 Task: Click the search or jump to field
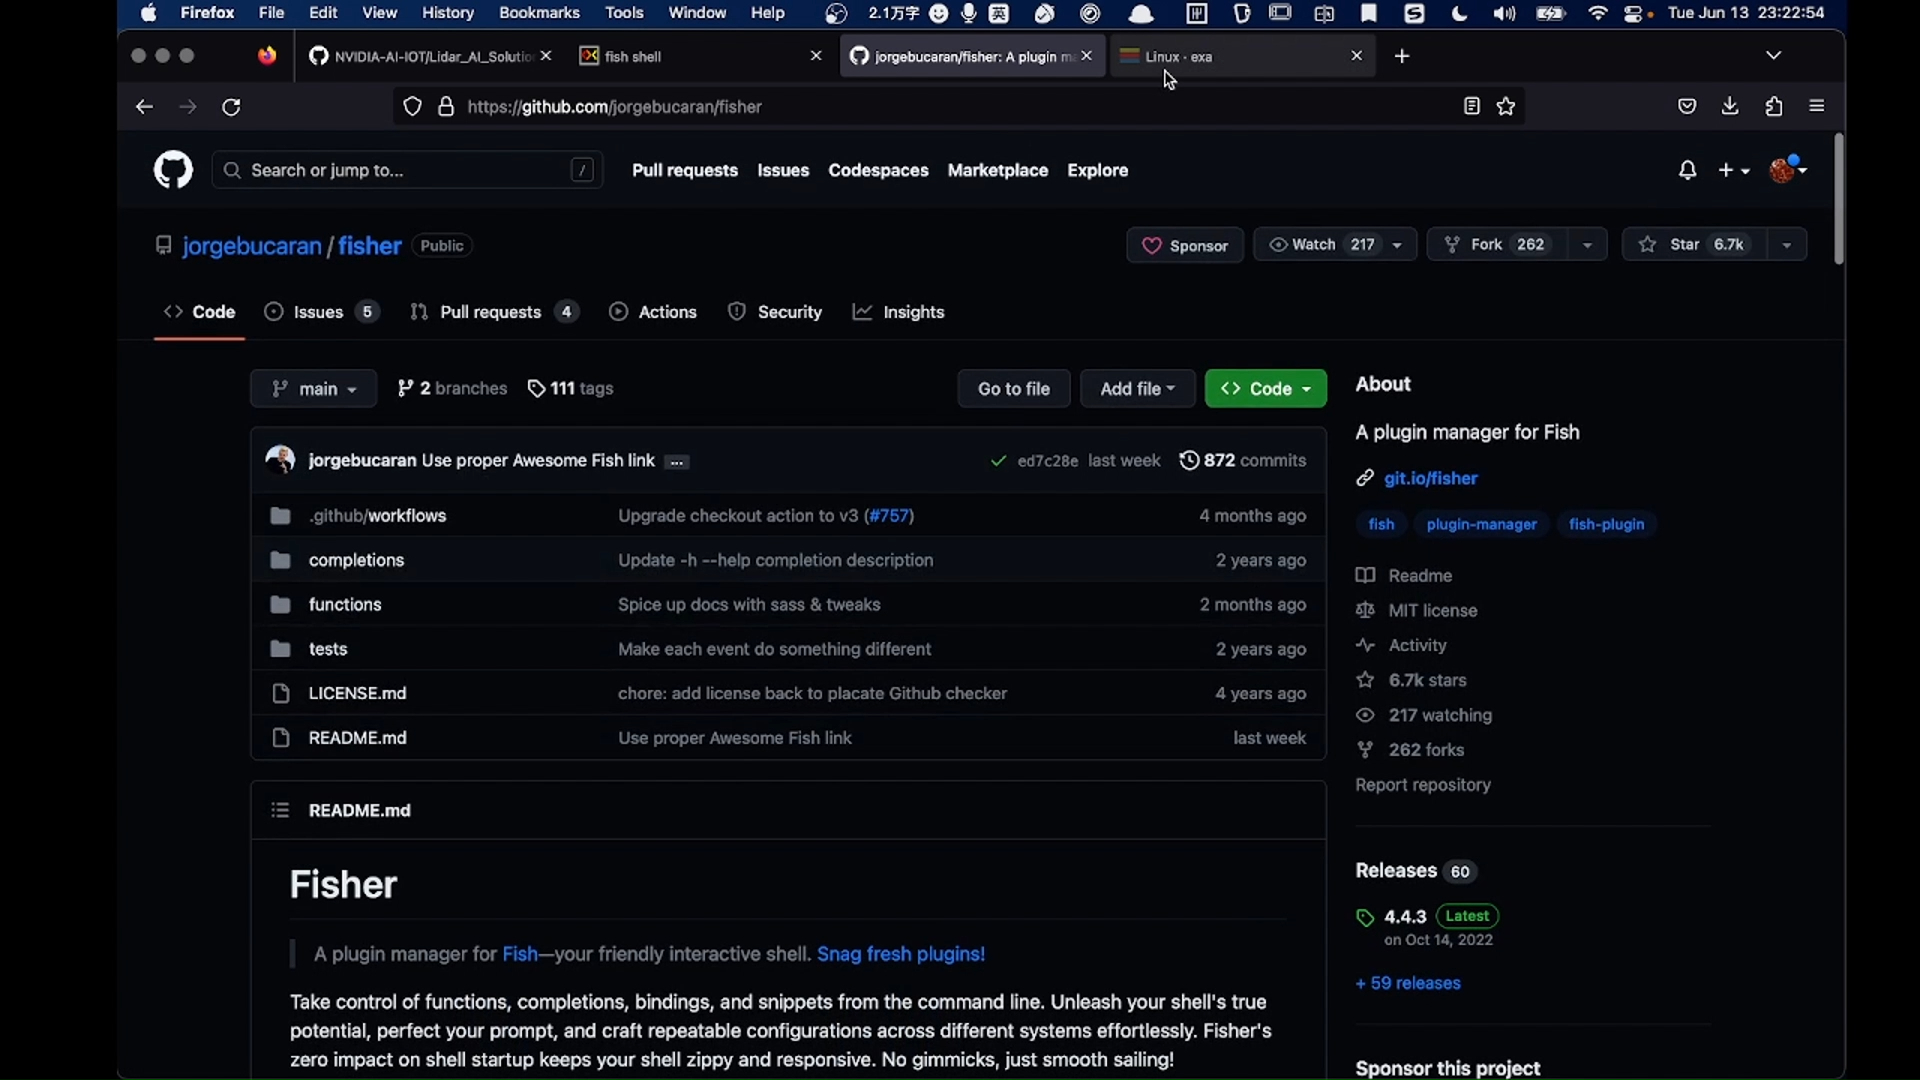coord(407,170)
